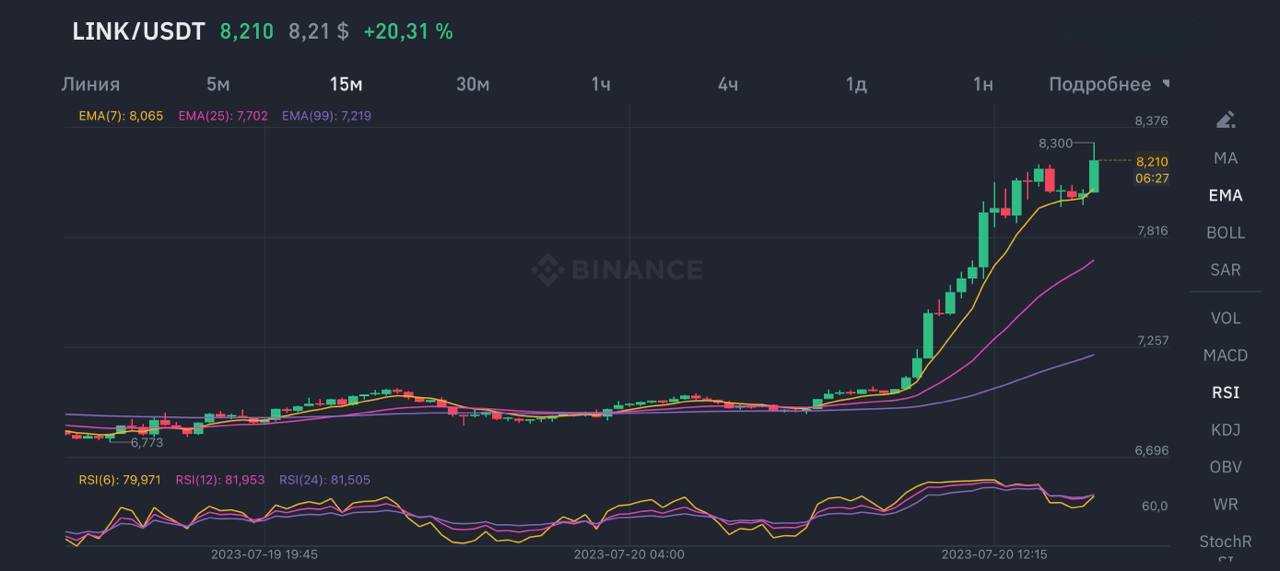
Task: Show the KDJ sub-indicator
Action: click(1226, 429)
